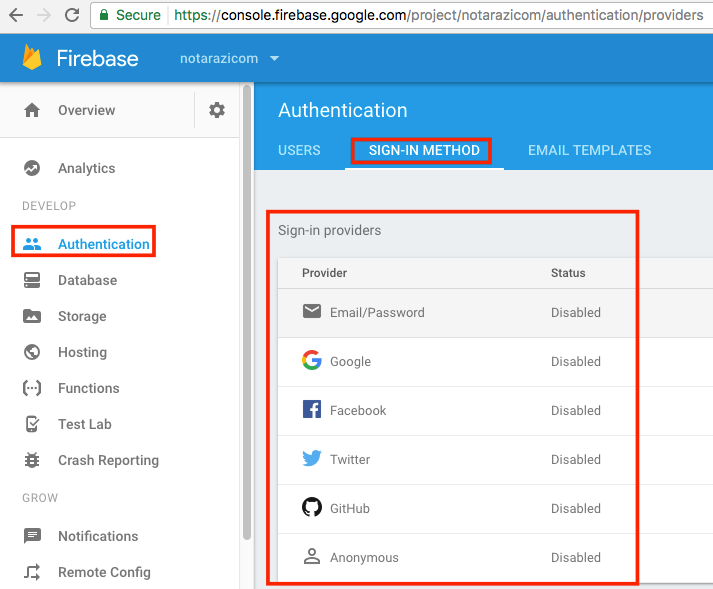Viewport: 713px width, 589px height.
Task: Click the Firebase flame logo
Action: [x=32, y=57]
